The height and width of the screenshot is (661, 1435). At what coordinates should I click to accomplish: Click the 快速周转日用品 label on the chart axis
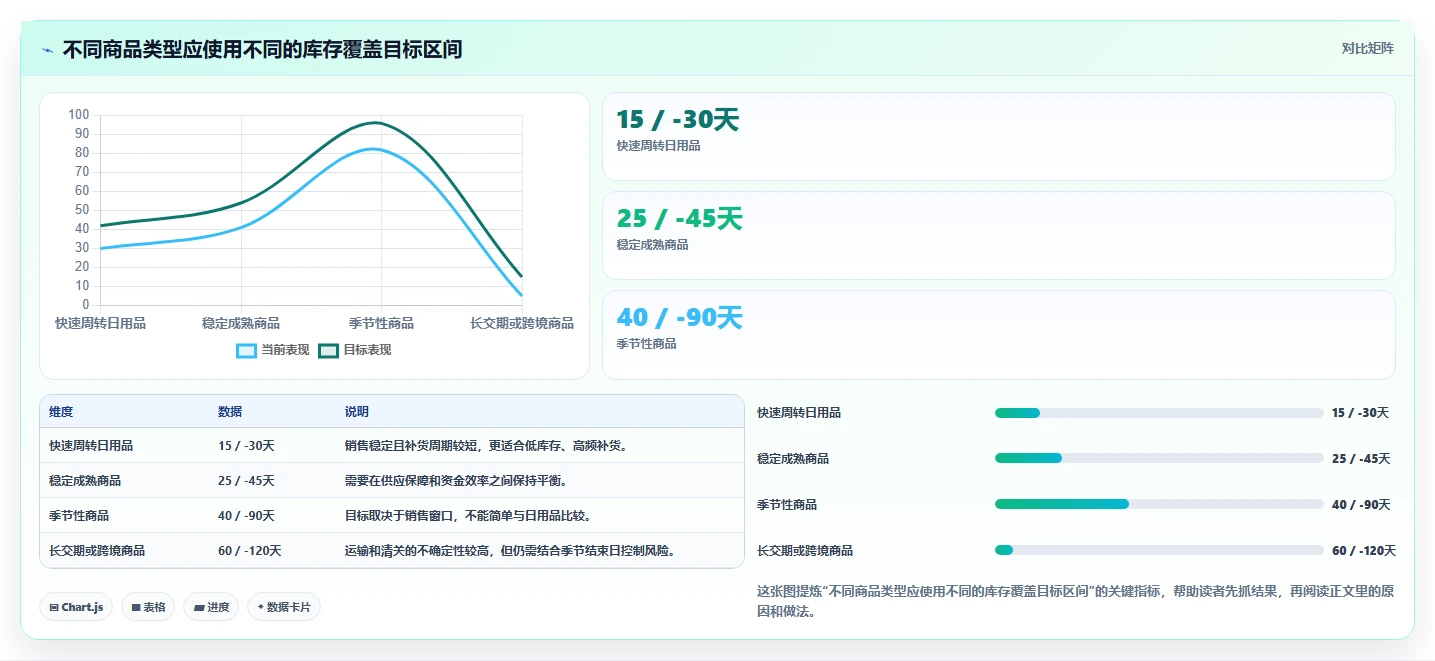click(100, 323)
